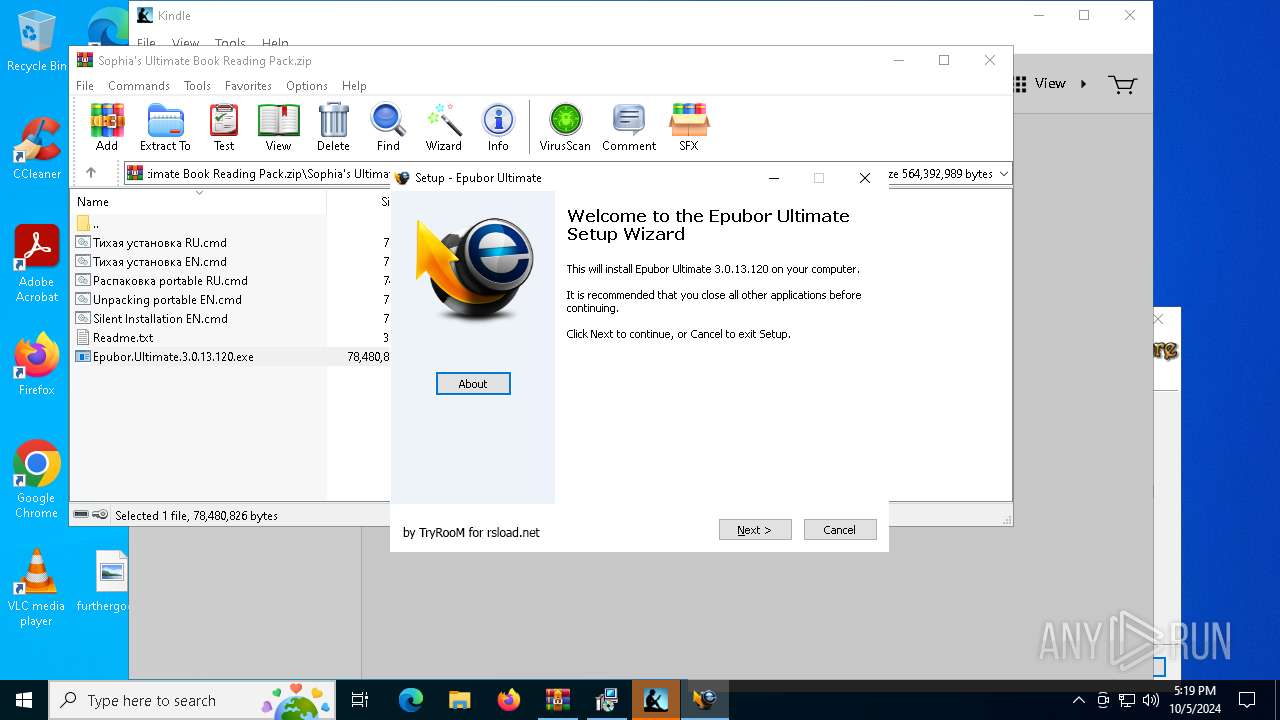
Task: Select Распаковка portable RU.cmd file
Action: pos(170,281)
